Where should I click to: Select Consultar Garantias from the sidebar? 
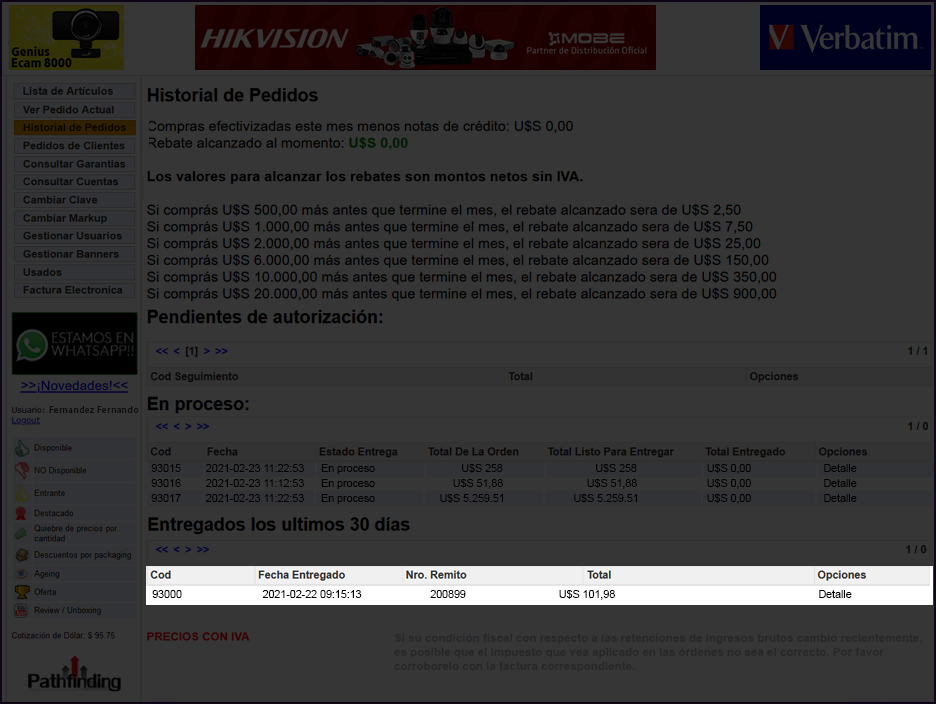74,164
